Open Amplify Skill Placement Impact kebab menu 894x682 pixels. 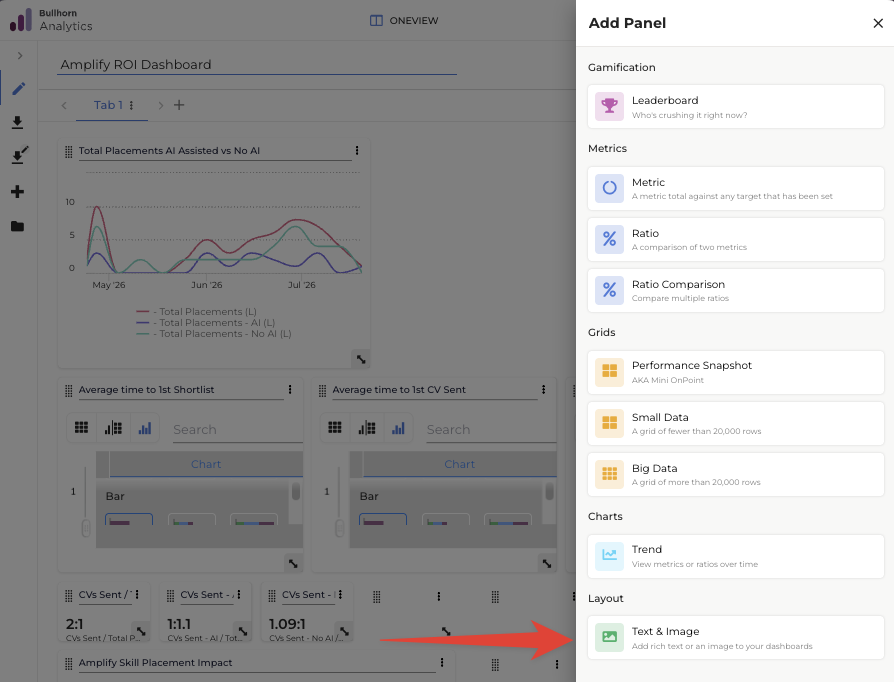[442, 663]
